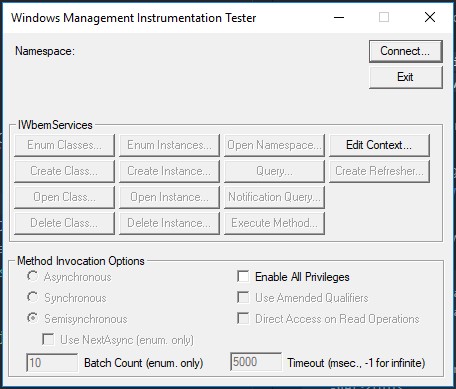Click the Notification Query... button

coord(274,197)
